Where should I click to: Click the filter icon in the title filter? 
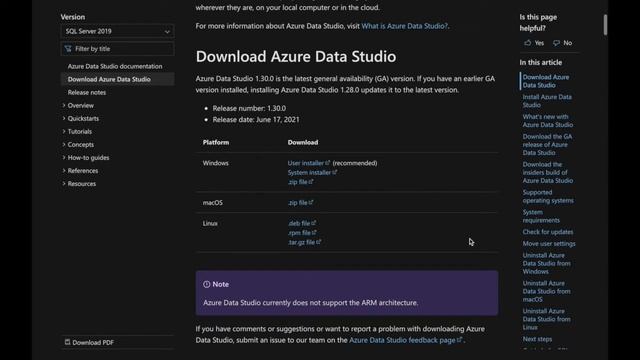(x=68, y=49)
